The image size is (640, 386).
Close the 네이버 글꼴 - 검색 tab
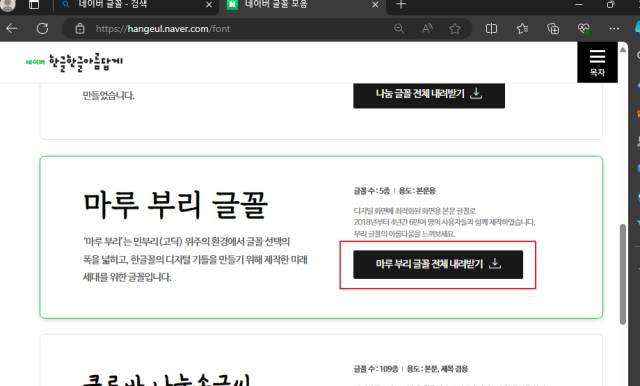point(209,4)
